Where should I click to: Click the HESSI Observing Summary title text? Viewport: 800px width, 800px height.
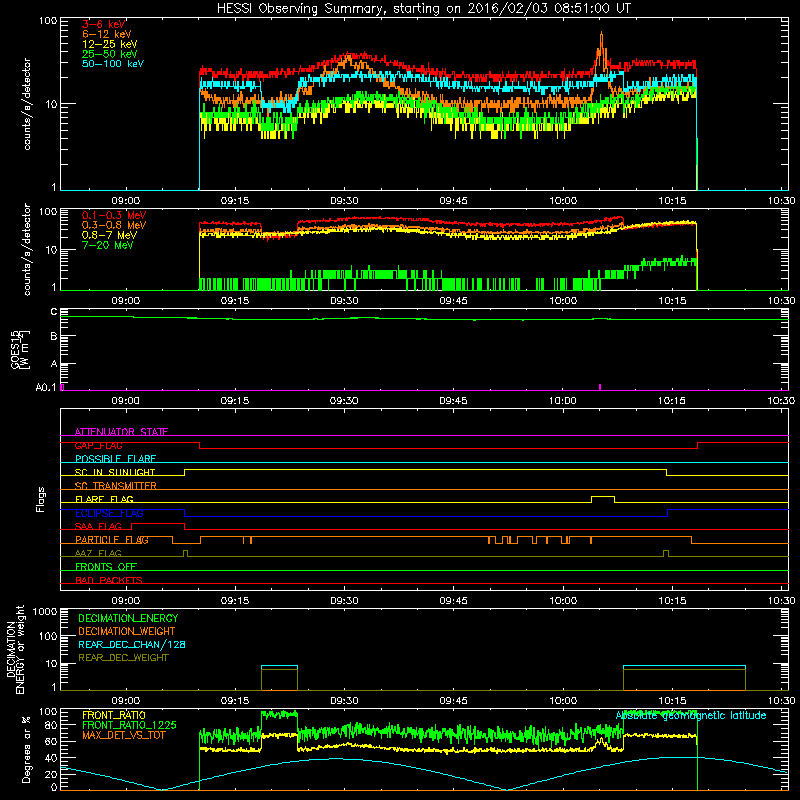click(x=424, y=9)
